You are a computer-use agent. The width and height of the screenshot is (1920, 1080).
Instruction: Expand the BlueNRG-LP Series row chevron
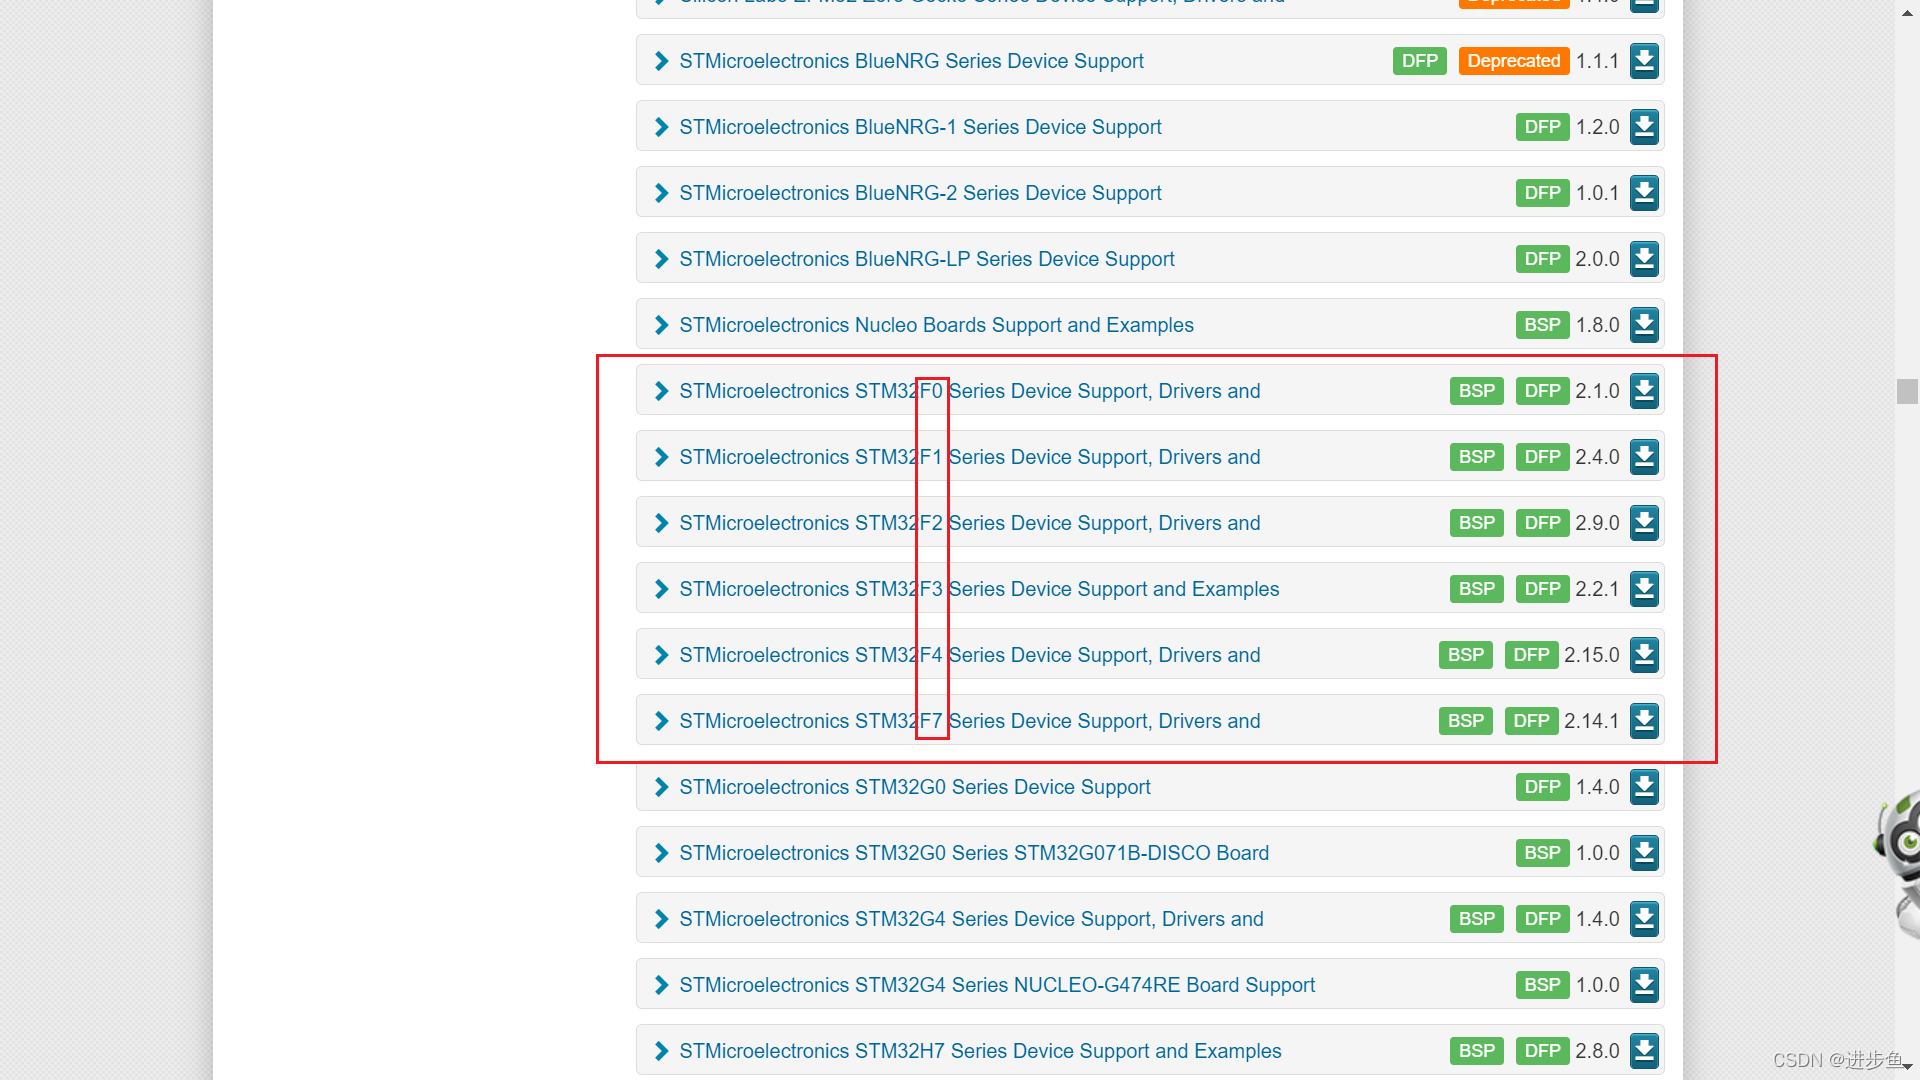click(x=661, y=259)
